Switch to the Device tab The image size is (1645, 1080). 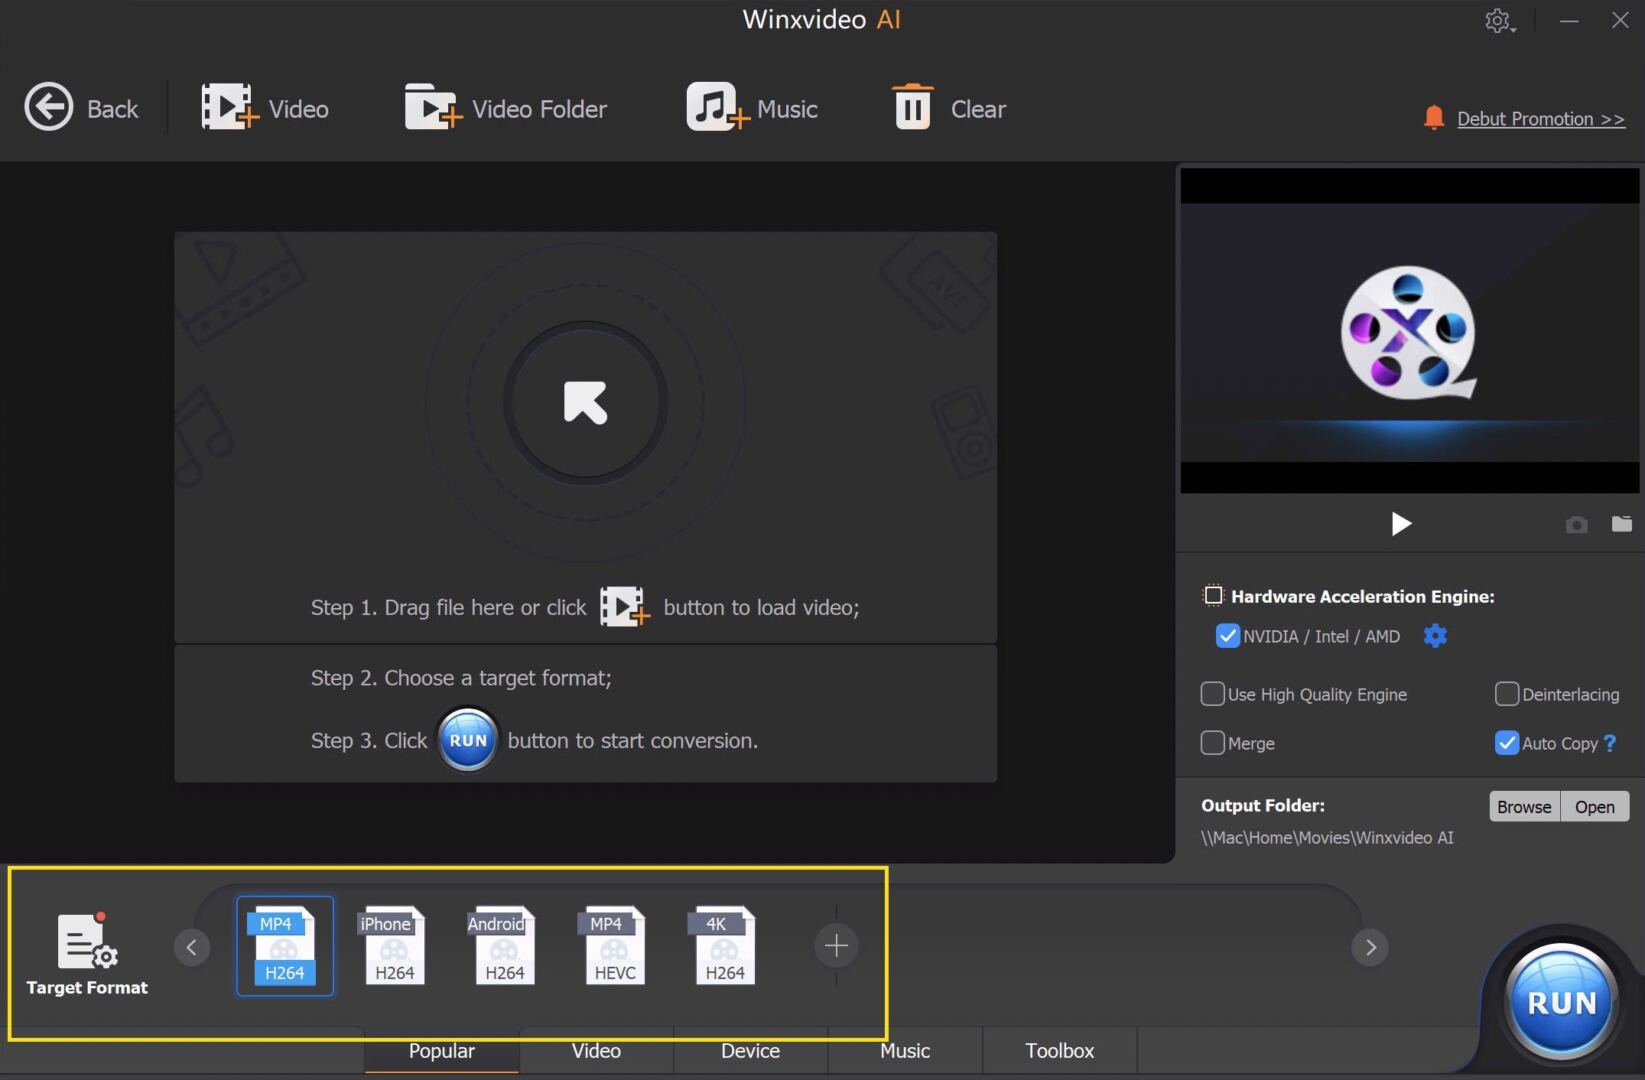(x=750, y=1051)
